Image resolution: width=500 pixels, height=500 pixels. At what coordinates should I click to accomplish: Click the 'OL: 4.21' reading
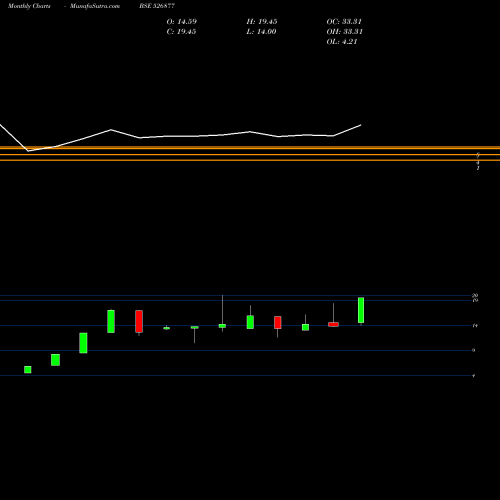click(342, 42)
